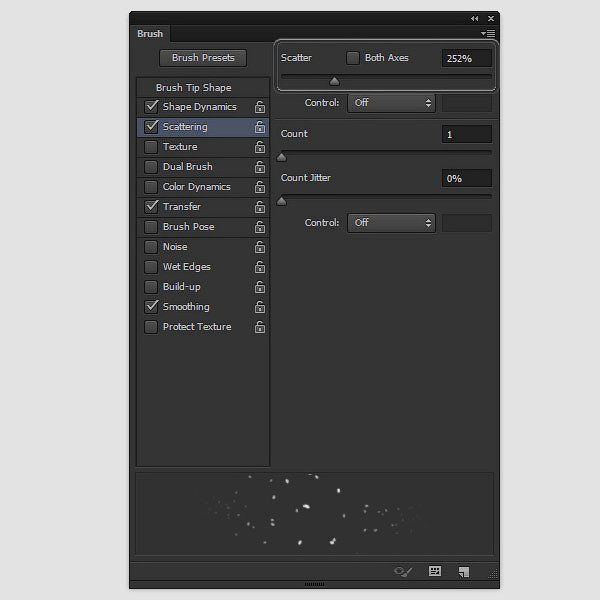Uncheck the Scattering checkbox
The height and width of the screenshot is (600, 600).
(151, 126)
